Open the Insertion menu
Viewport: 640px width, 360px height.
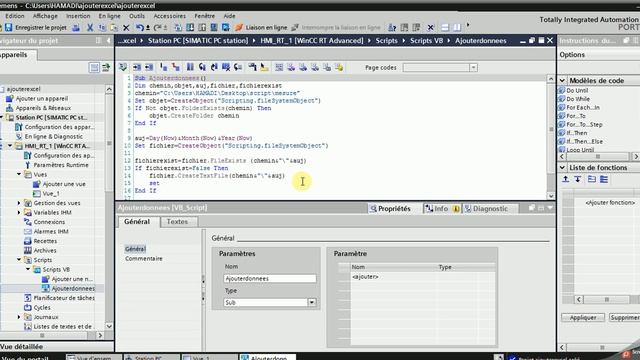tap(78, 16)
